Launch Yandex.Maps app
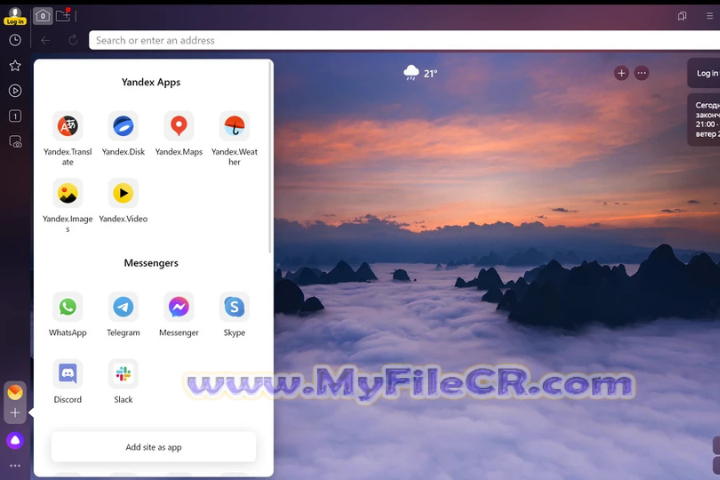 tap(179, 134)
